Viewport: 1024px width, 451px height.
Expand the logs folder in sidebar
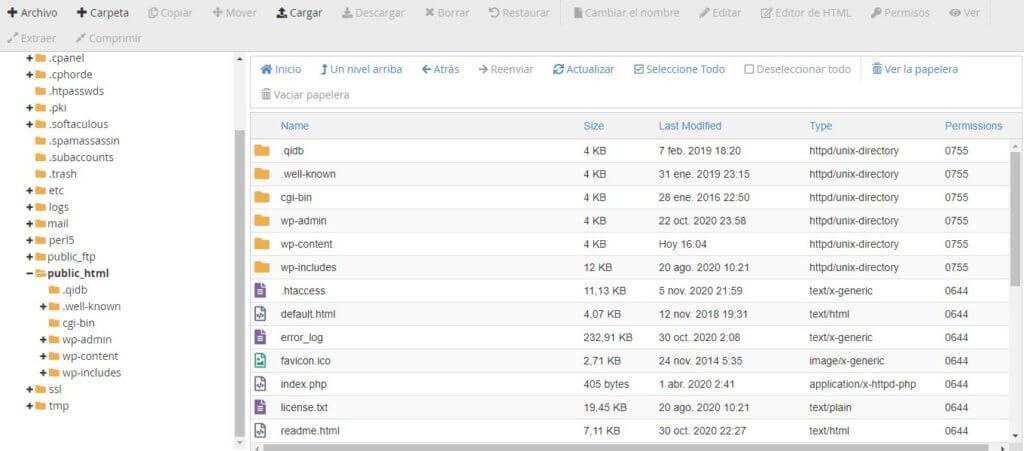(x=29, y=207)
